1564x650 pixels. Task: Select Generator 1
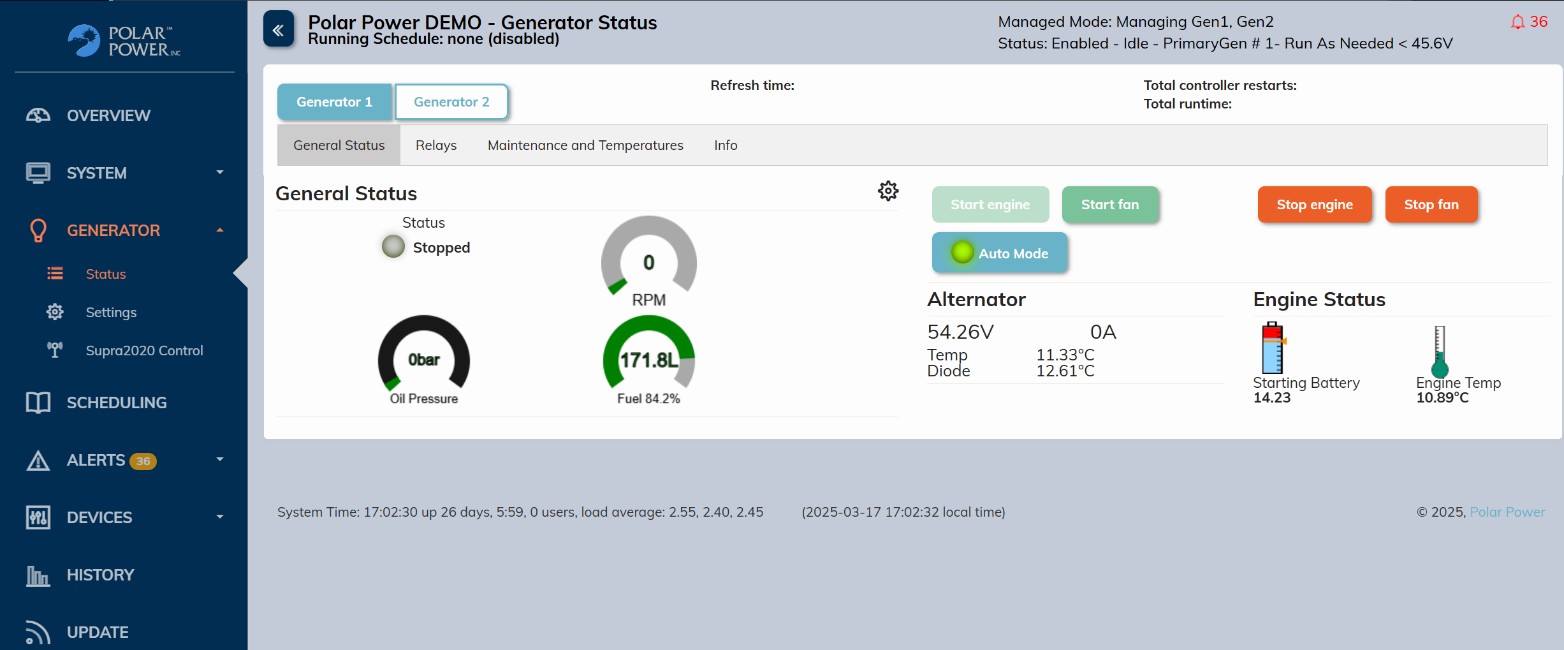point(334,102)
